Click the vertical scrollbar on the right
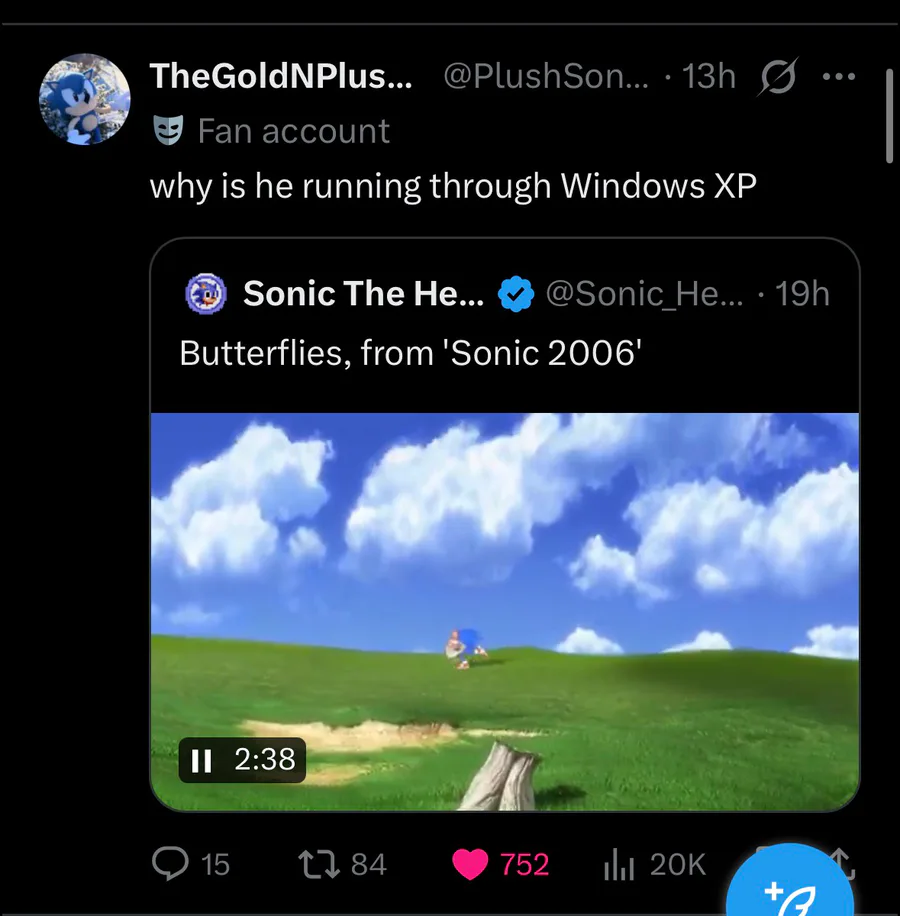 coord(889,115)
